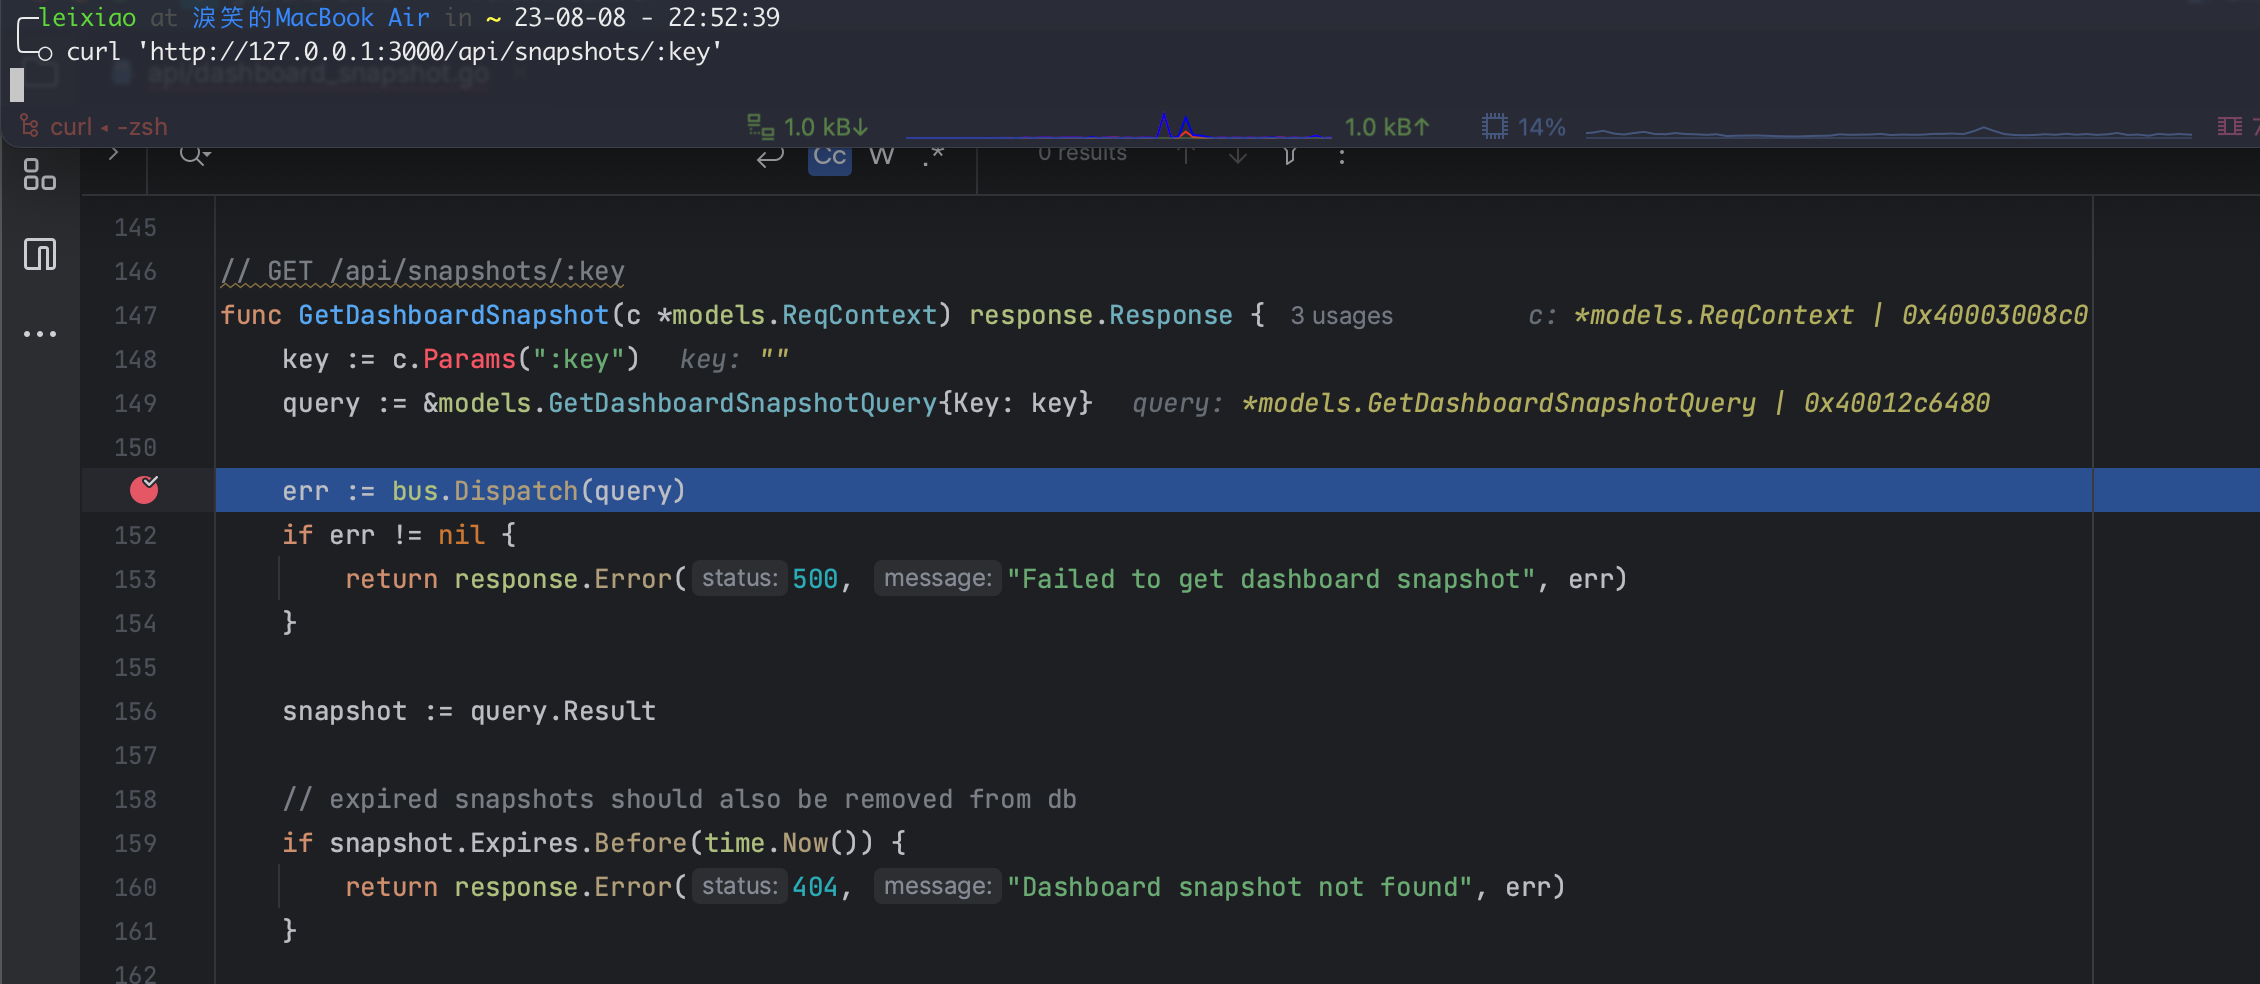The height and width of the screenshot is (984, 2260).
Task: Open the search history dropdown by the magnifier
Action: [193, 155]
